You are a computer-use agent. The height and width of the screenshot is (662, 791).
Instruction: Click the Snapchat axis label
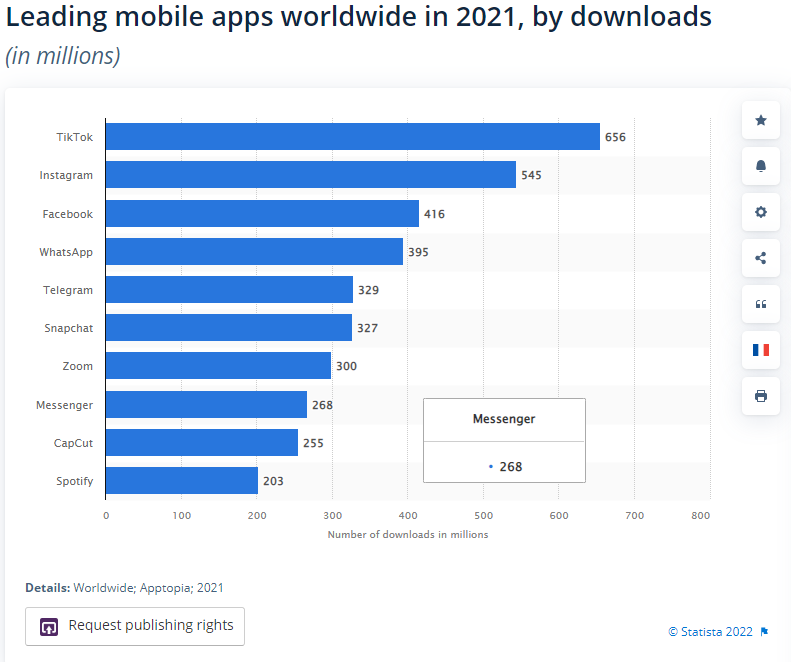69,328
